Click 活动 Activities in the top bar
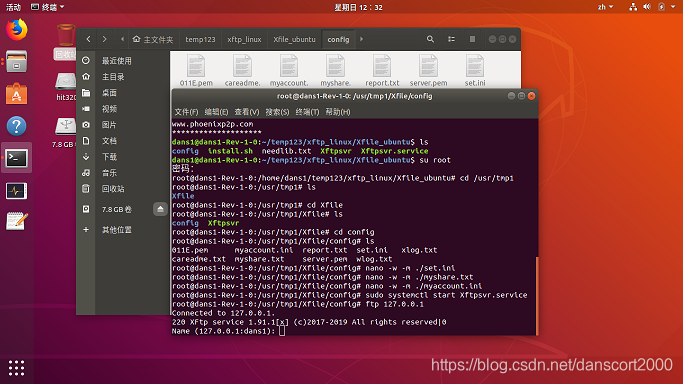Image resolution: width=683 pixels, height=384 pixels. [14, 7]
